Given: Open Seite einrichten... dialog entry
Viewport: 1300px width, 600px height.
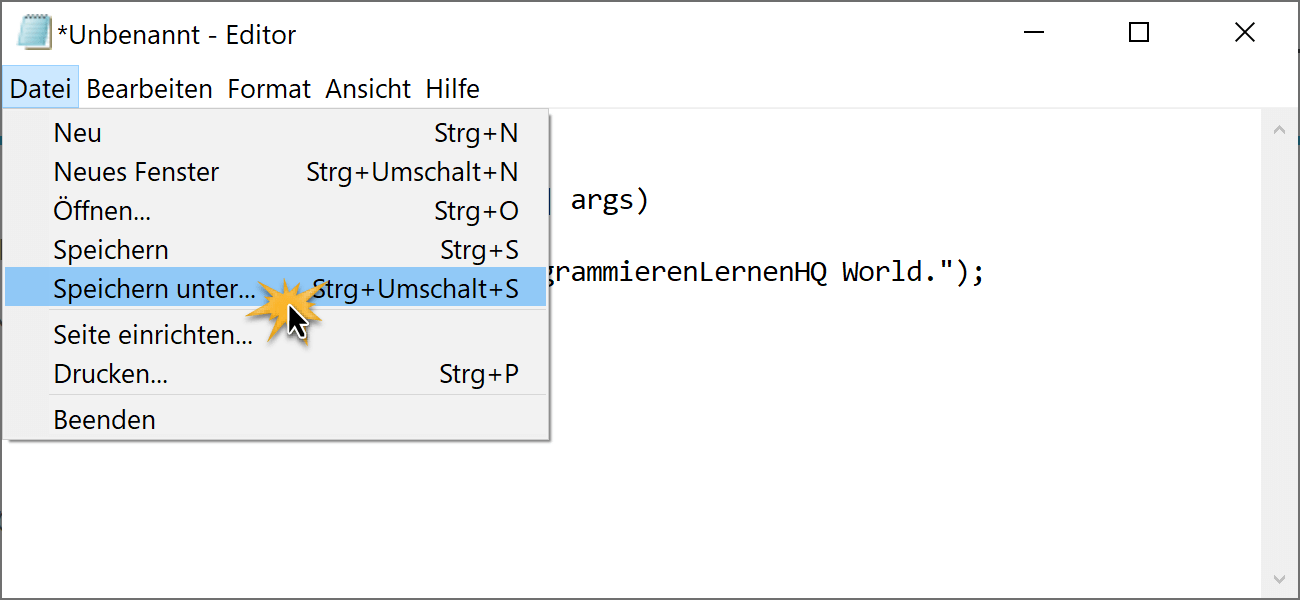Looking at the screenshot, I should click(276, 335).
